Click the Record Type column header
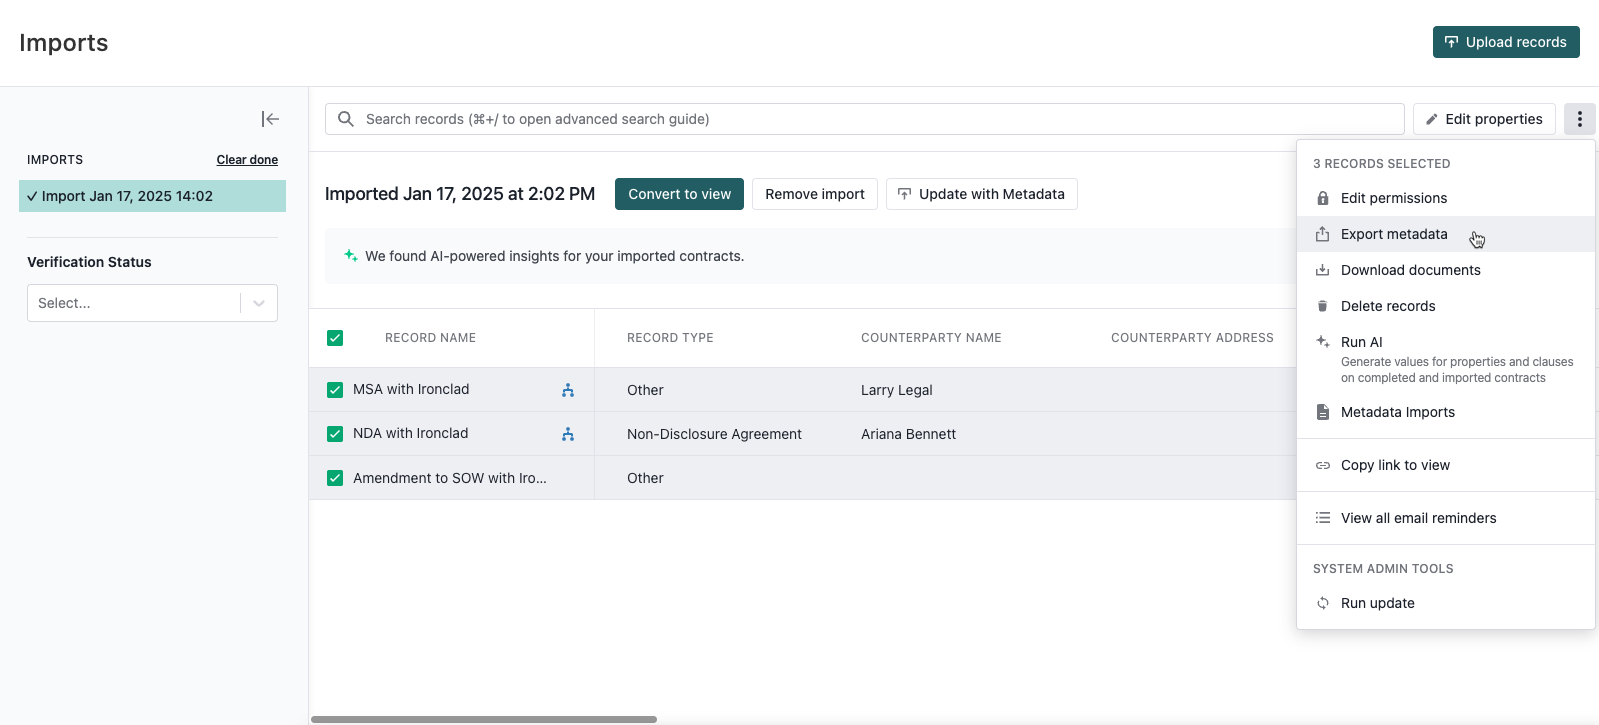 (x=670, y=338)
